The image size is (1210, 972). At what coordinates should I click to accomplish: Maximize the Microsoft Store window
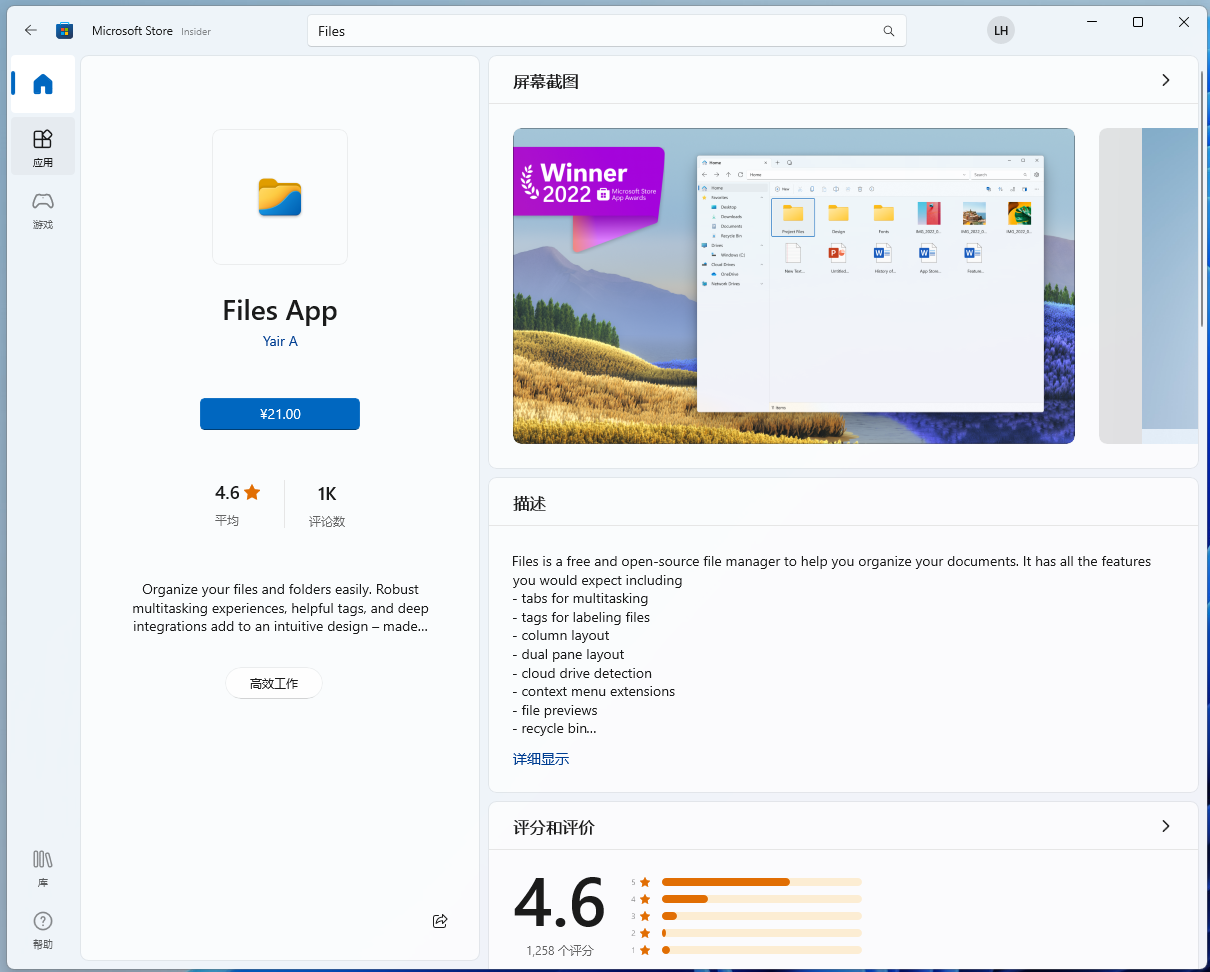click(x=1138, y=22)
